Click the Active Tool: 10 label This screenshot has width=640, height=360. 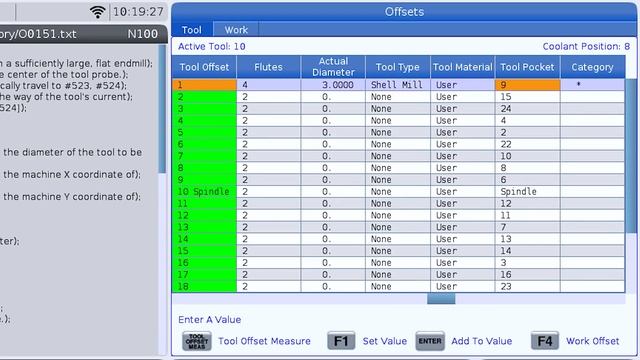211,47
